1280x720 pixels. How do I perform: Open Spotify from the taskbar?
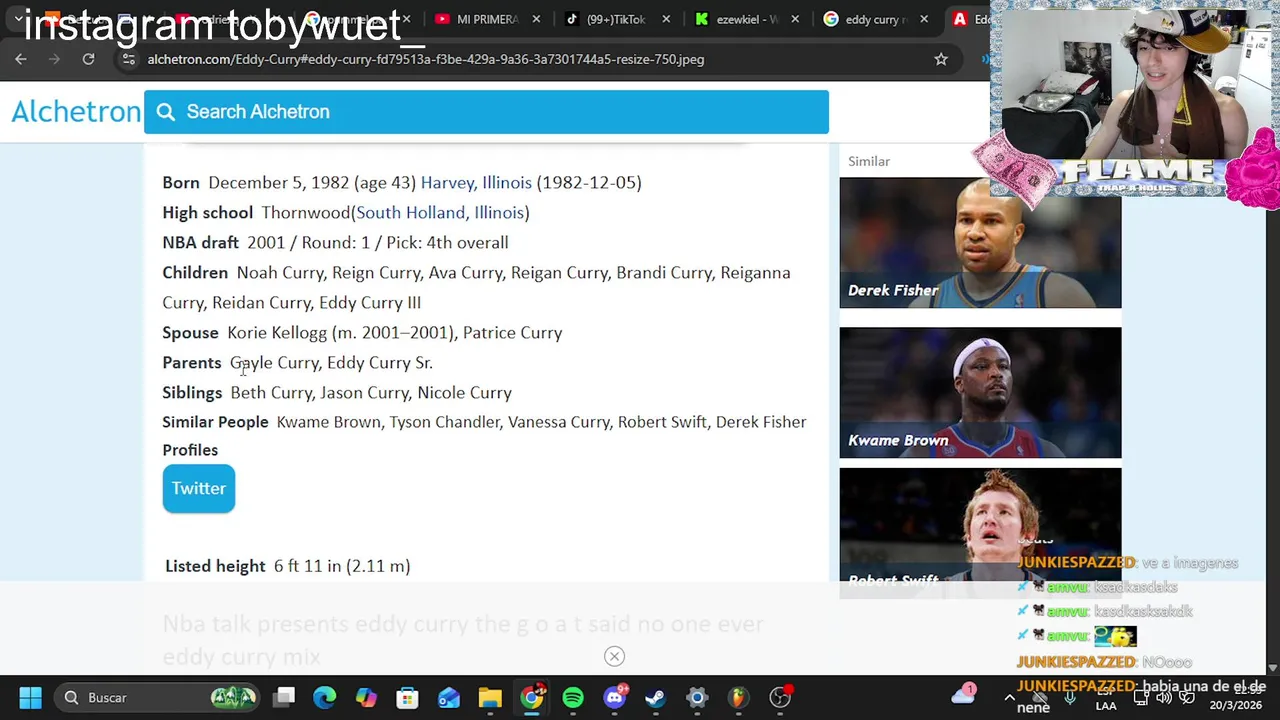[x=573, y=697]
